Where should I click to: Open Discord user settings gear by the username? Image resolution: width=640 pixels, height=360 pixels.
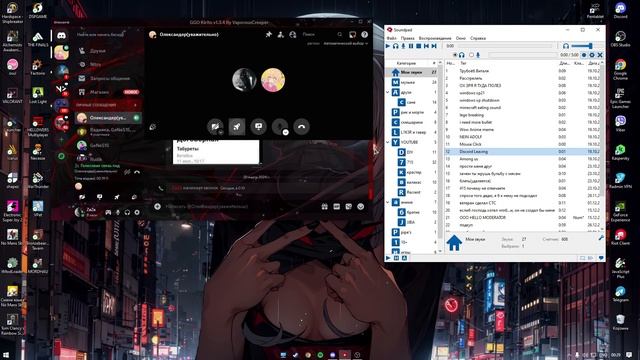point(137,212)
